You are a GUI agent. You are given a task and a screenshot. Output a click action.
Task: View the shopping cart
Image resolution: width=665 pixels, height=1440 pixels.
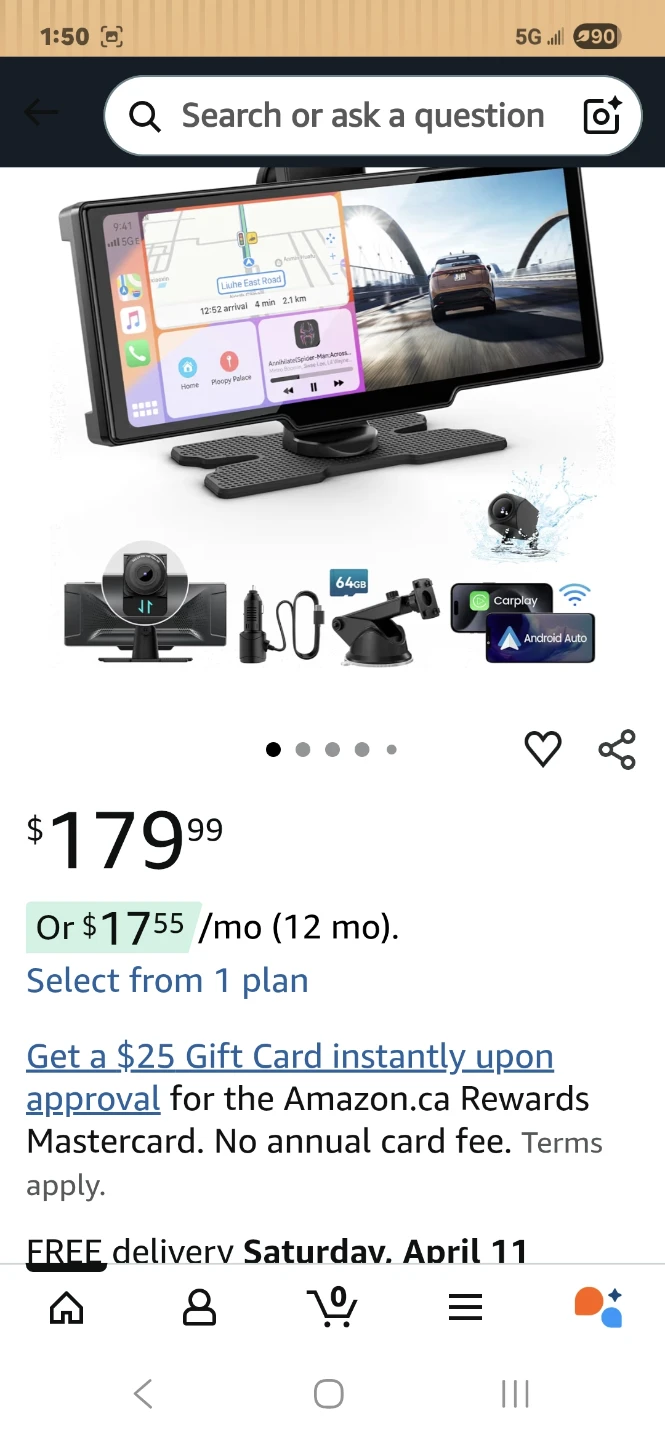(x=332, y=1306)
